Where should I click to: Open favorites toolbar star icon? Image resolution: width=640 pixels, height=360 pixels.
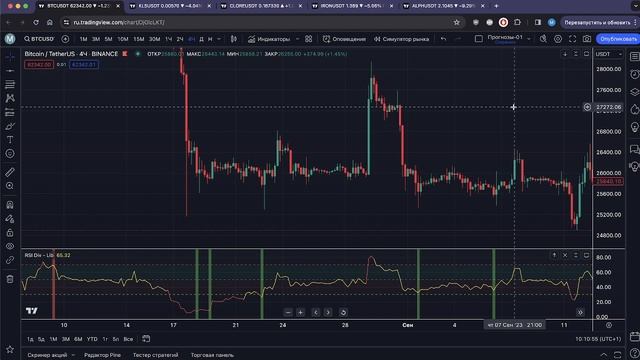point(10,349)
